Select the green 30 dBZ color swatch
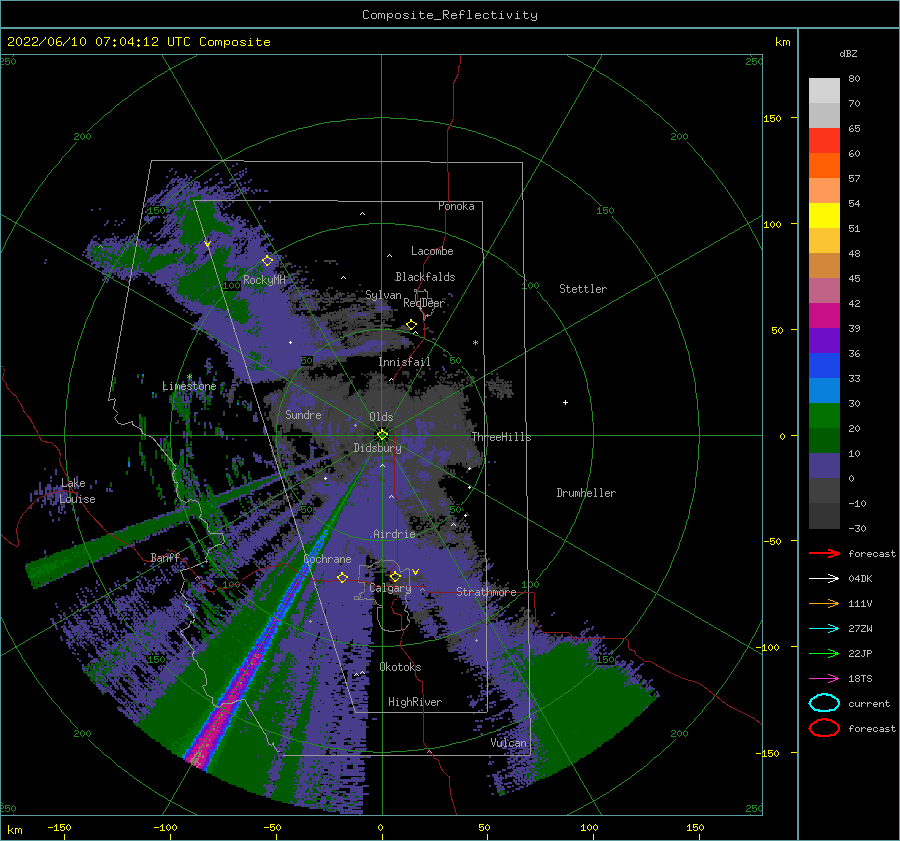The width and height of the screenshot is (900, 841). pyautogui.click(x=824, y=415)
